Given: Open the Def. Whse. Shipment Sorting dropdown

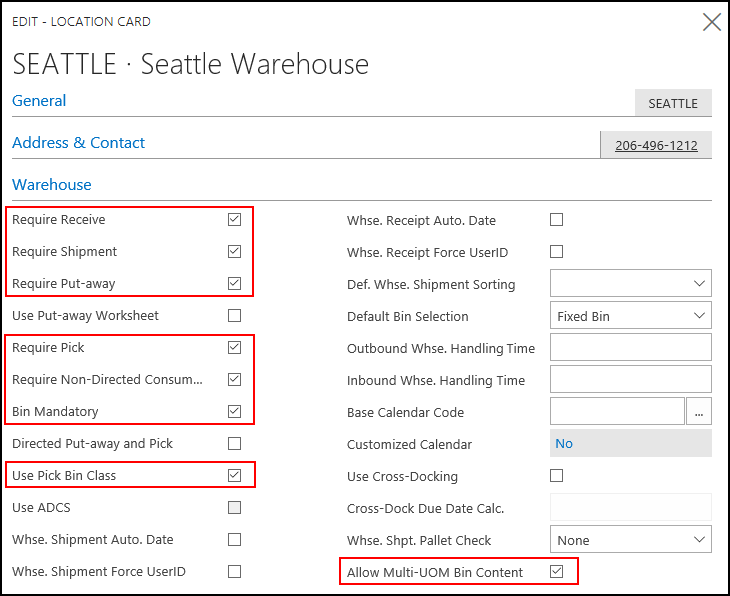Looking at the screenshot, I should click(631, 284).
